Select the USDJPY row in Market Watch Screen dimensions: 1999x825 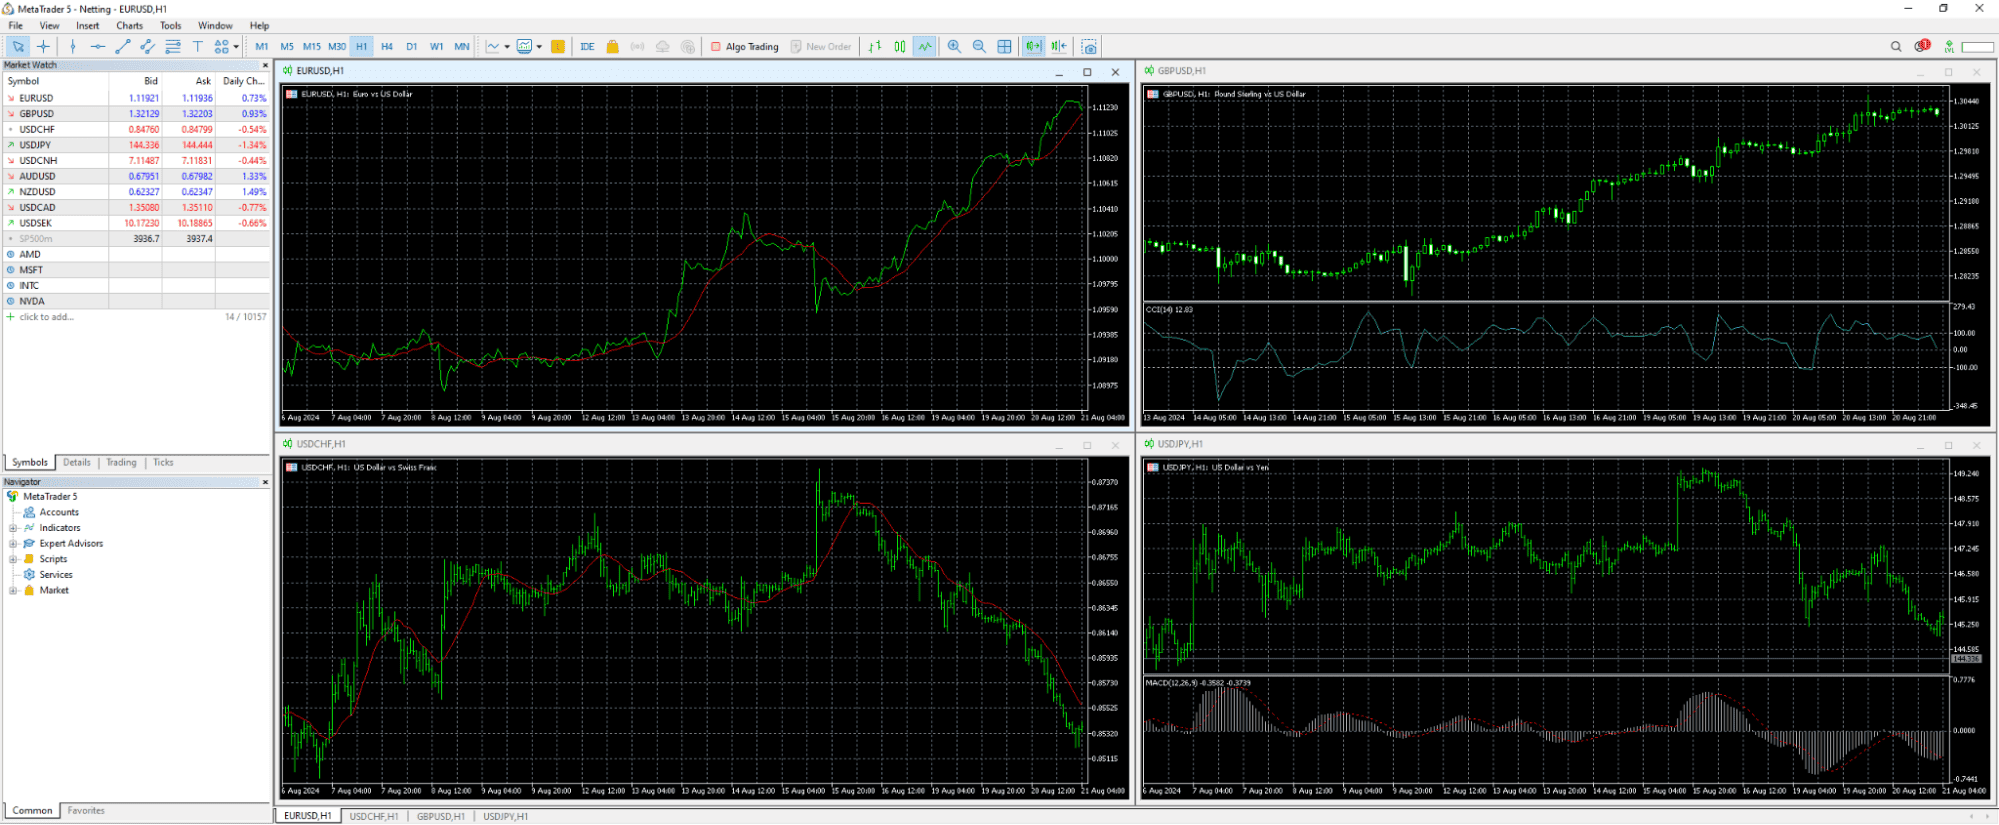36,145
